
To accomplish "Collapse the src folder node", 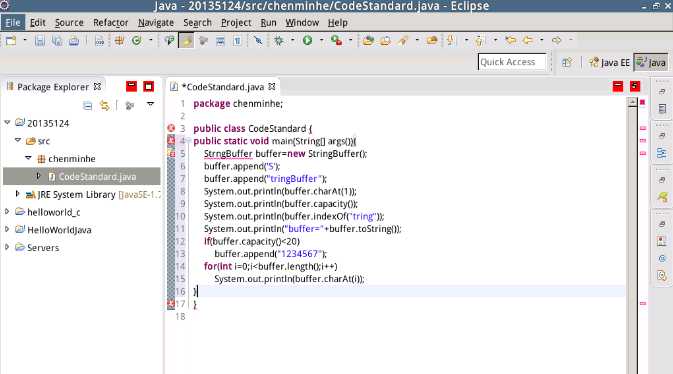I will [18, 140].
